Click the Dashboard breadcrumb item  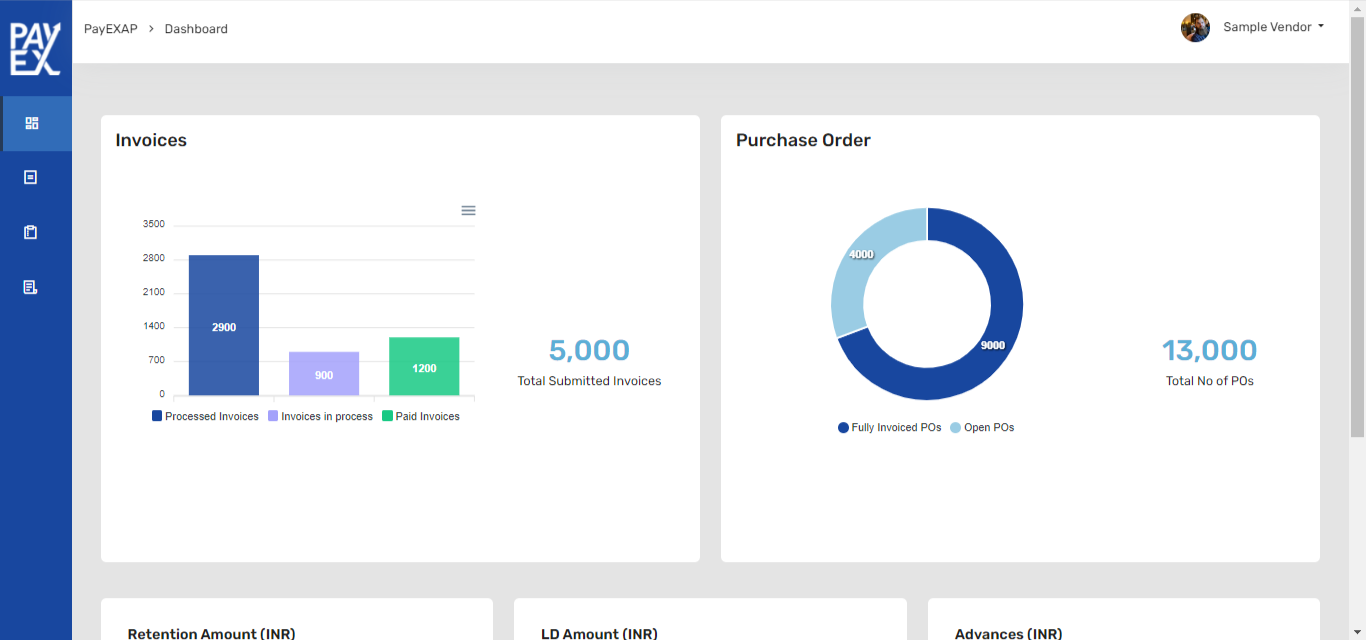[x=196, y=29]
